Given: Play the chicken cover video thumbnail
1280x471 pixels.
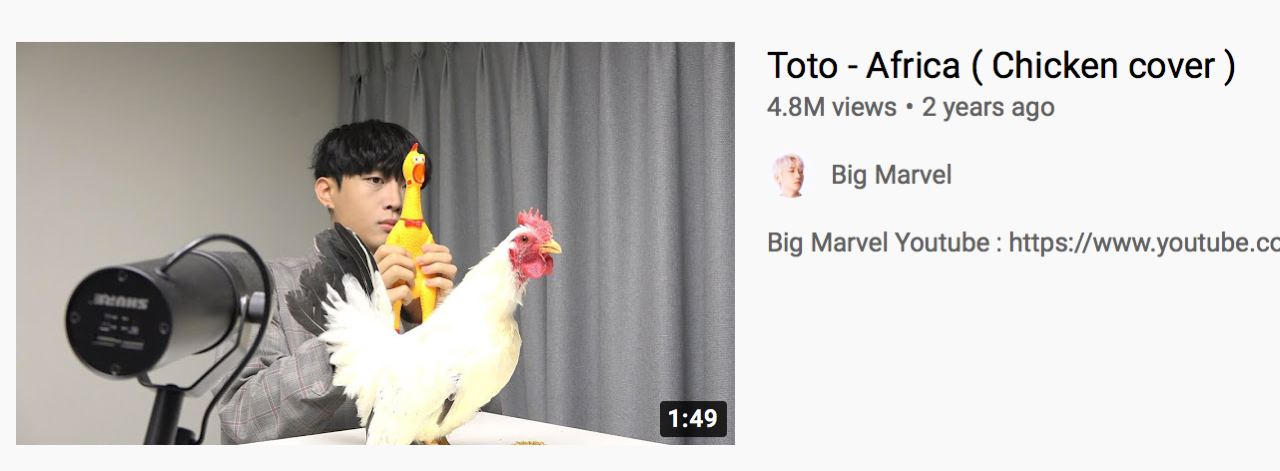Looking at the screenshot, I should point(375,243).
